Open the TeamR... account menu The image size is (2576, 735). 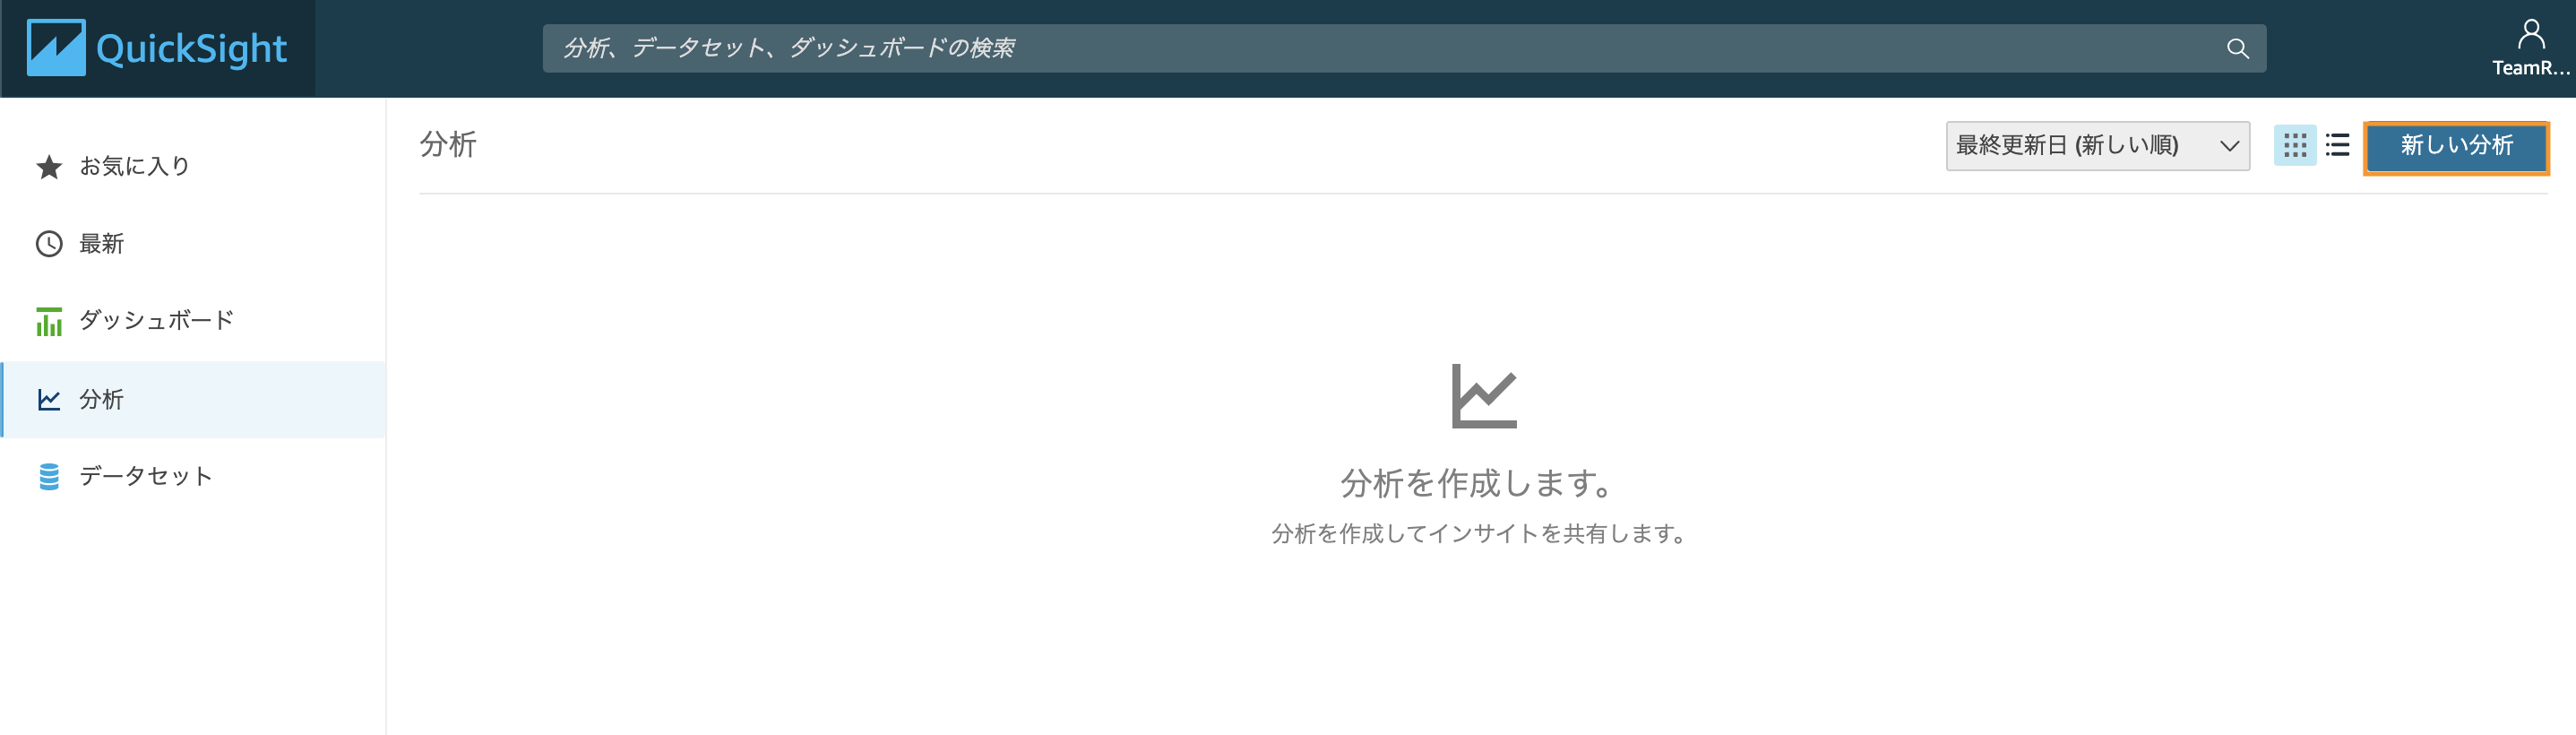2530,68
